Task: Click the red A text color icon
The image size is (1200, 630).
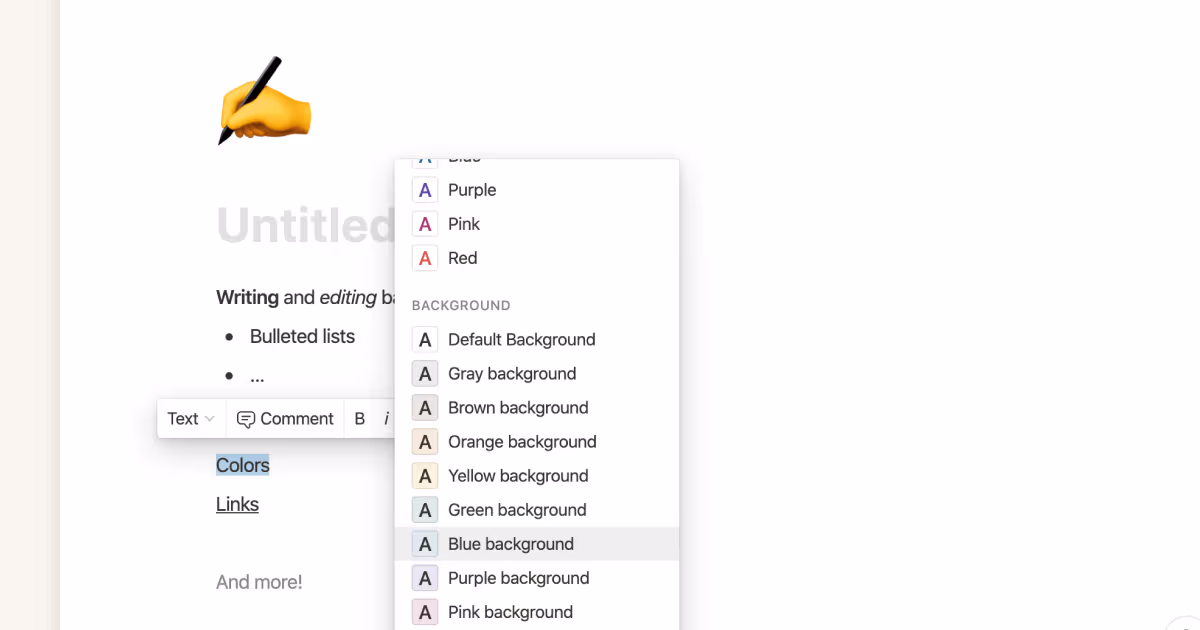Action: click(x=424, y=257)
